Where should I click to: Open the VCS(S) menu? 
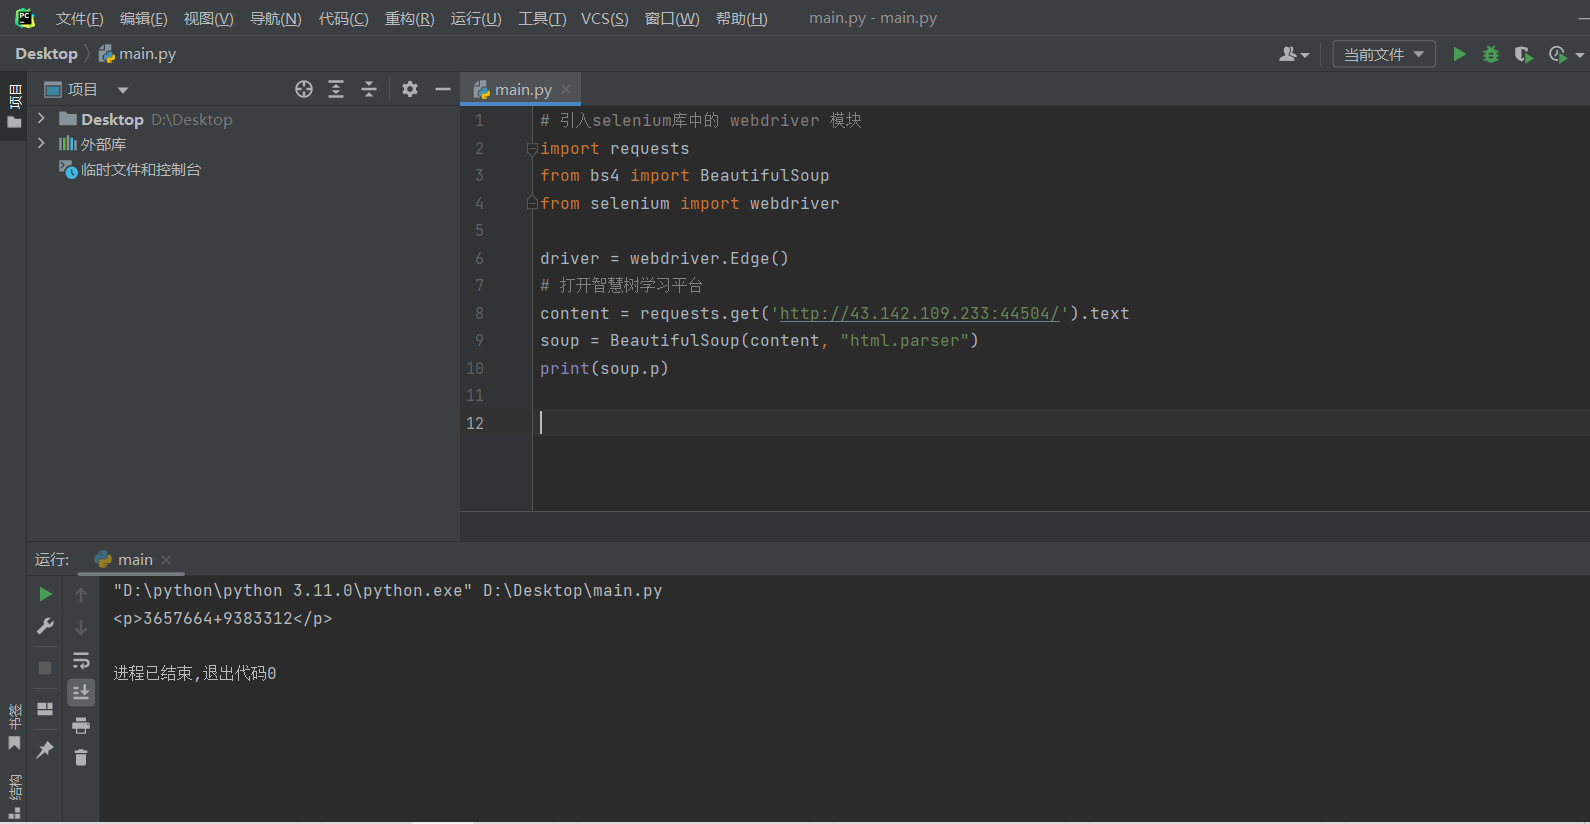[604, 19]
